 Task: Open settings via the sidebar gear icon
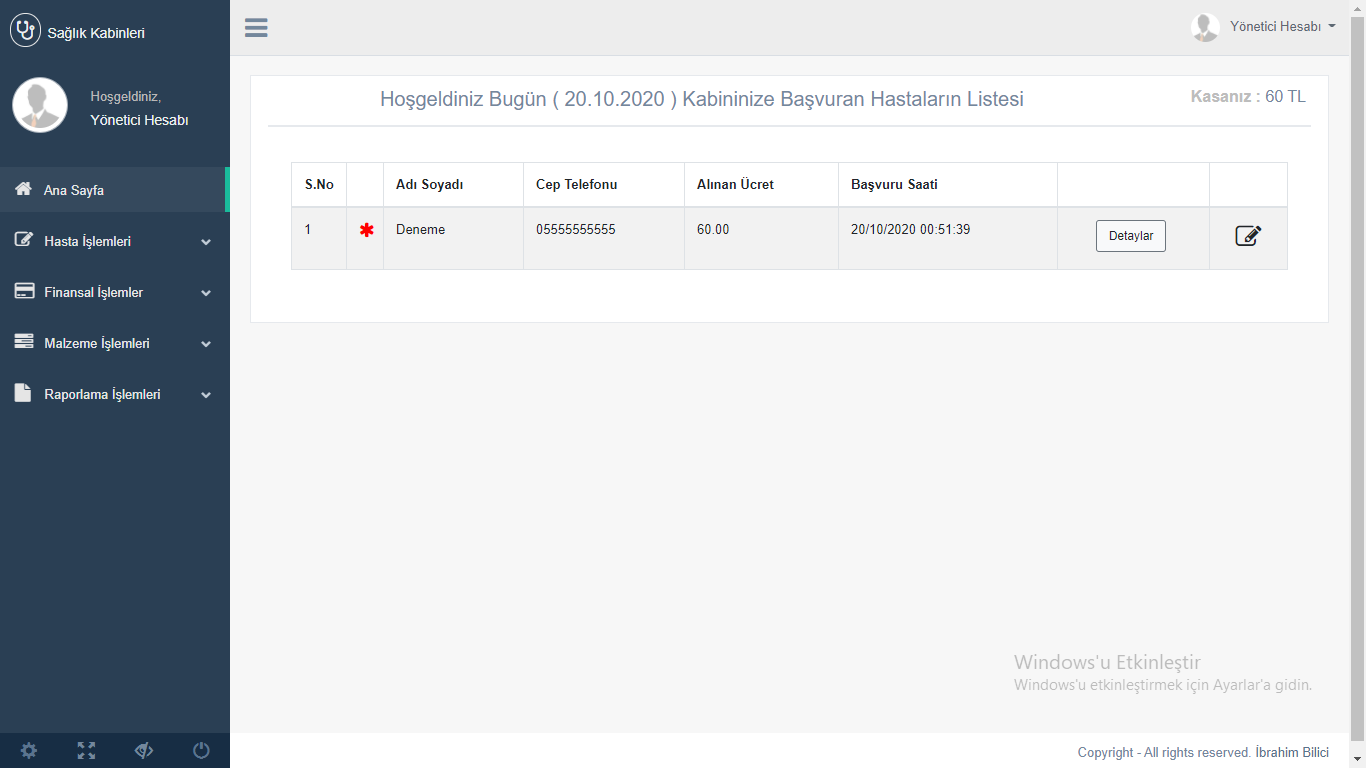pyautogui.click(x=29, y=750)
